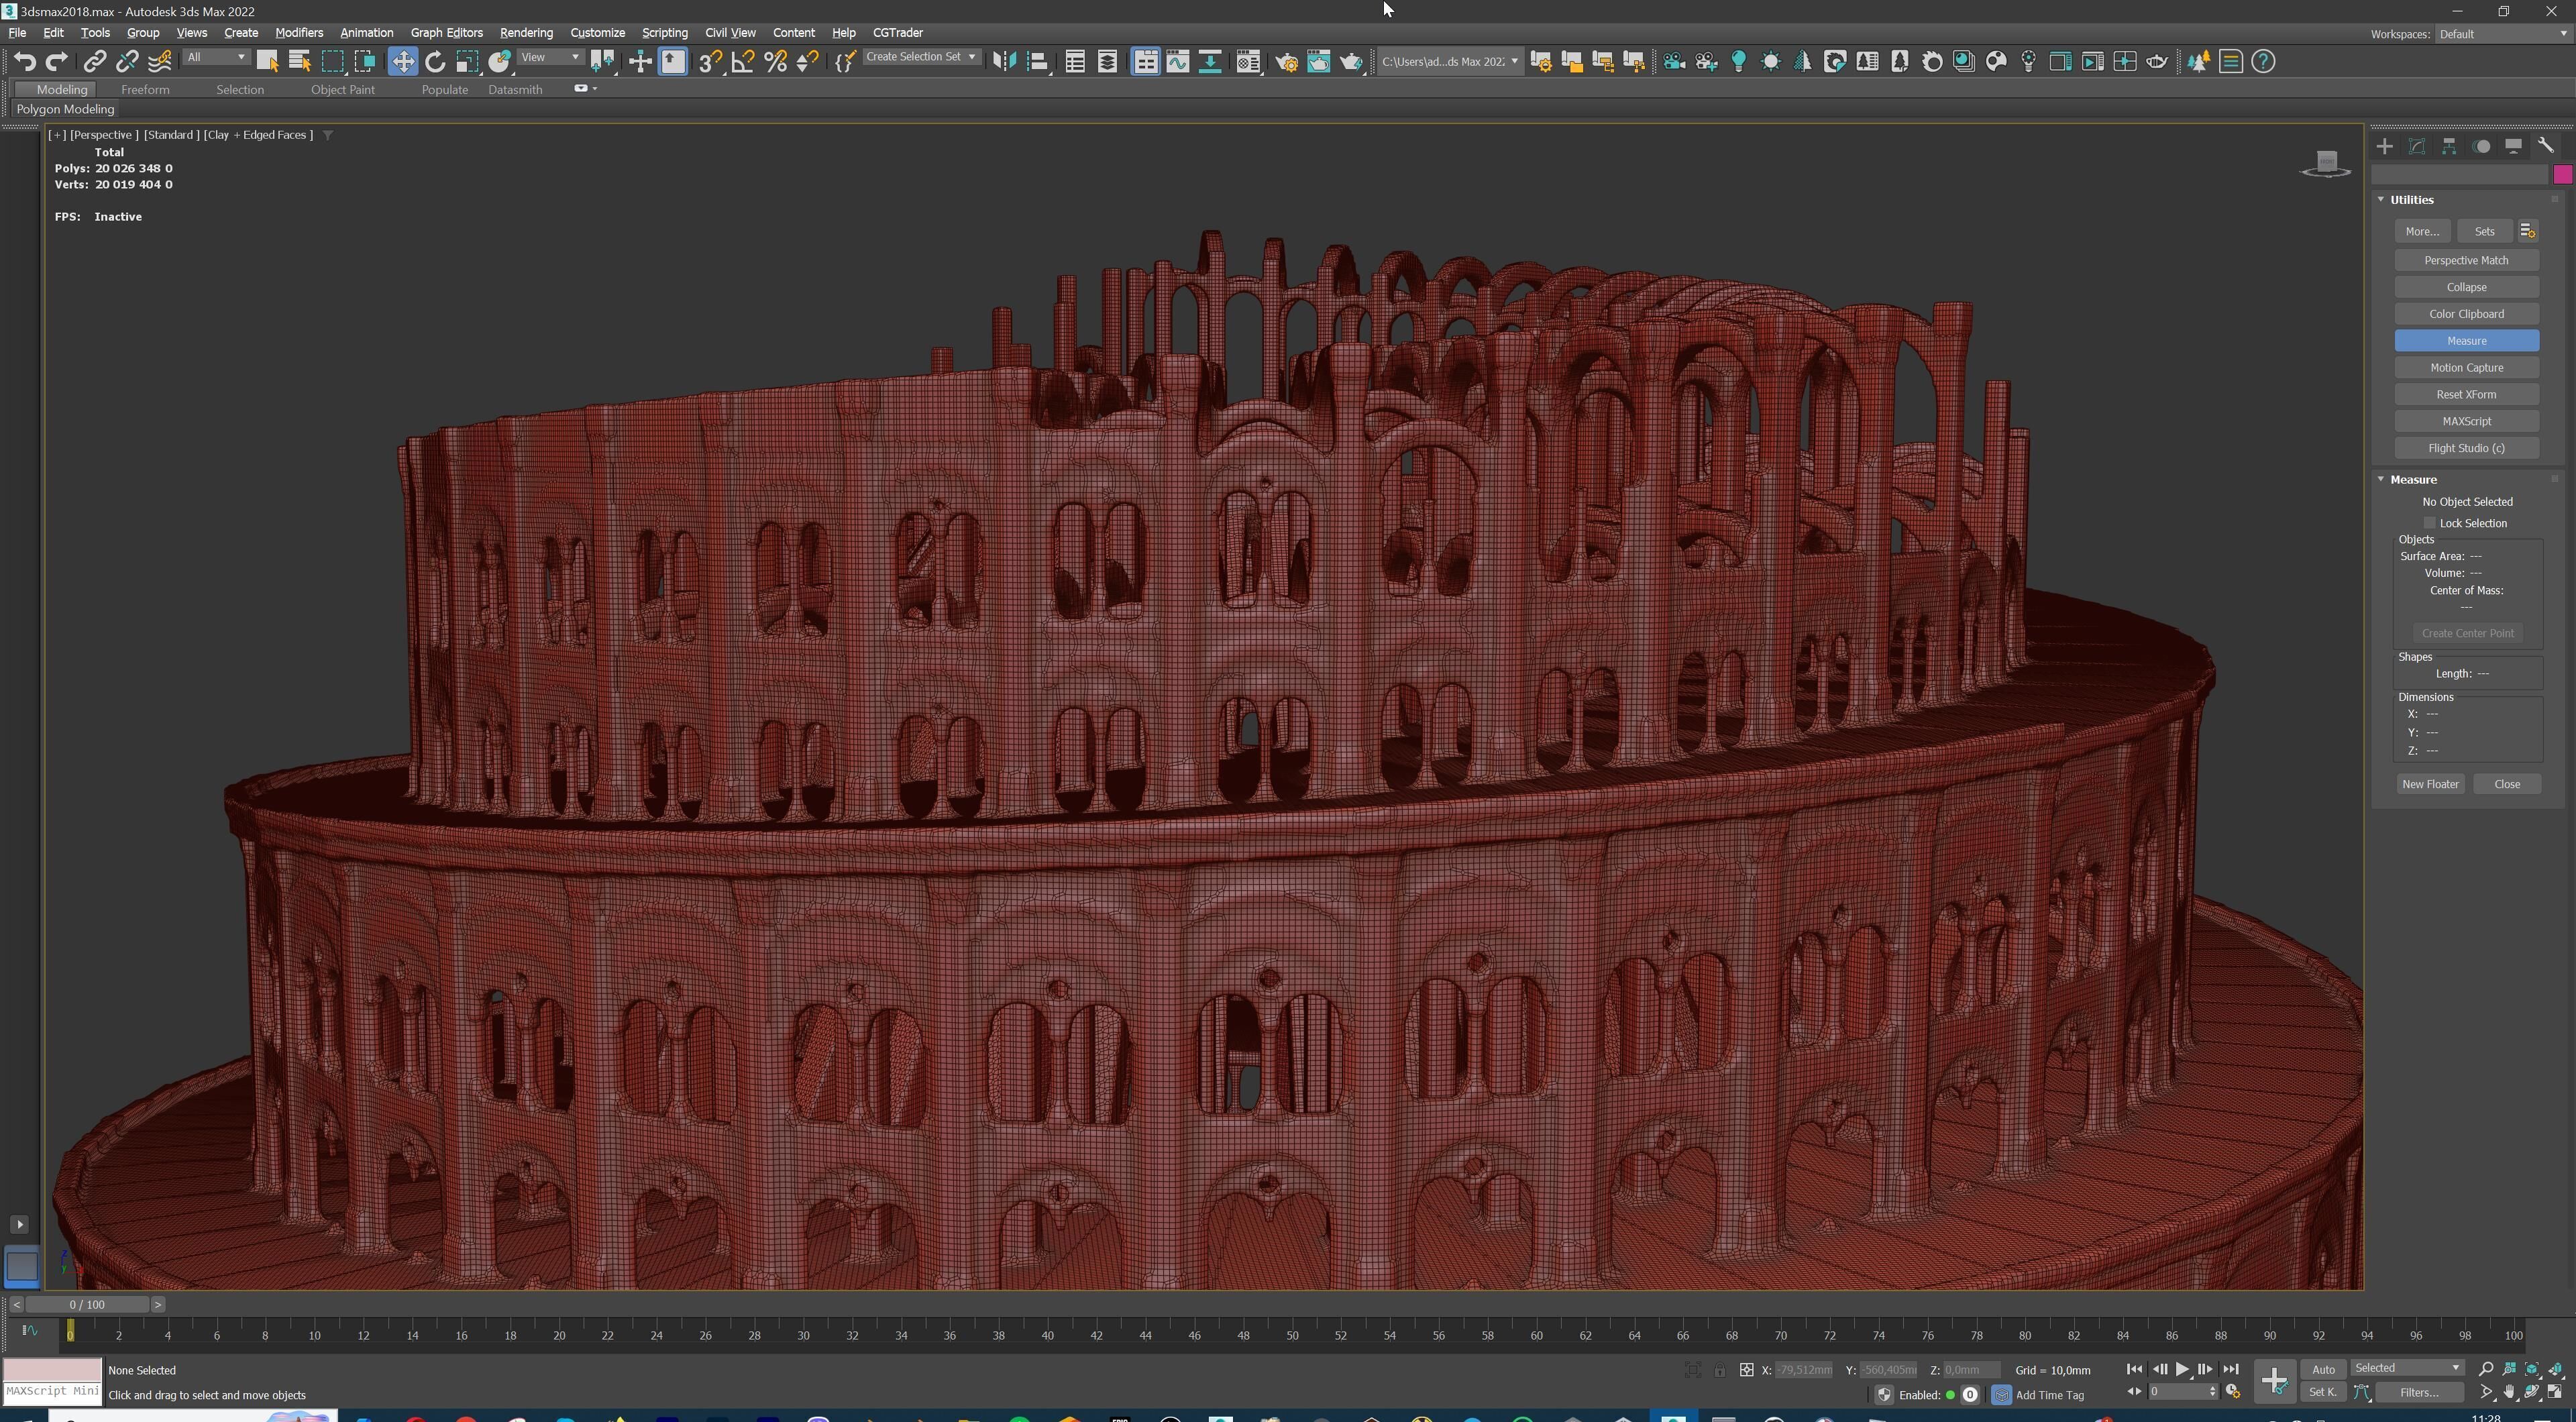Screen dimensions: 2576x1422
Task: Open the Curve Editor icon
Action: click(1178, 62)
